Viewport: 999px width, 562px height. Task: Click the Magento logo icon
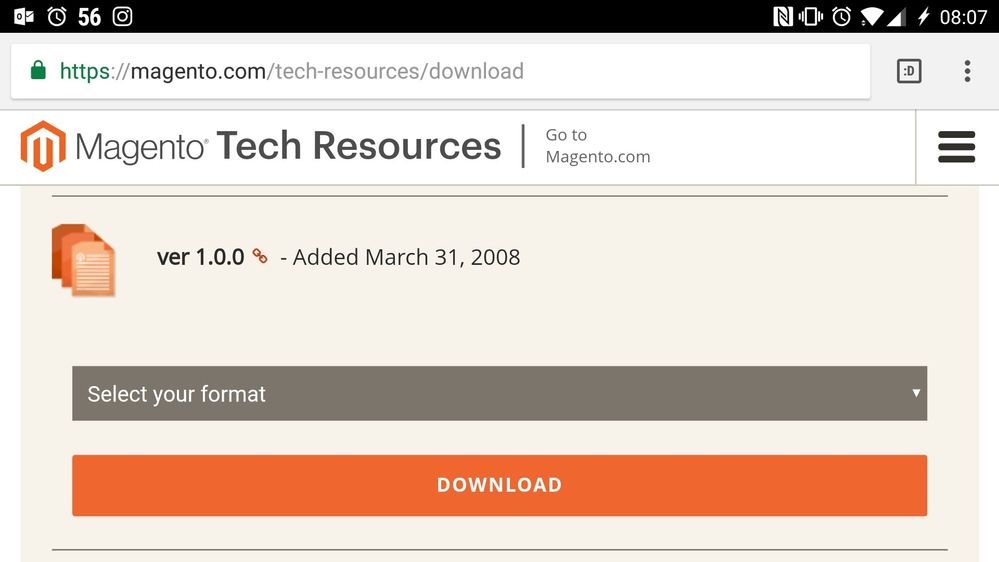[x=43, y=146]
